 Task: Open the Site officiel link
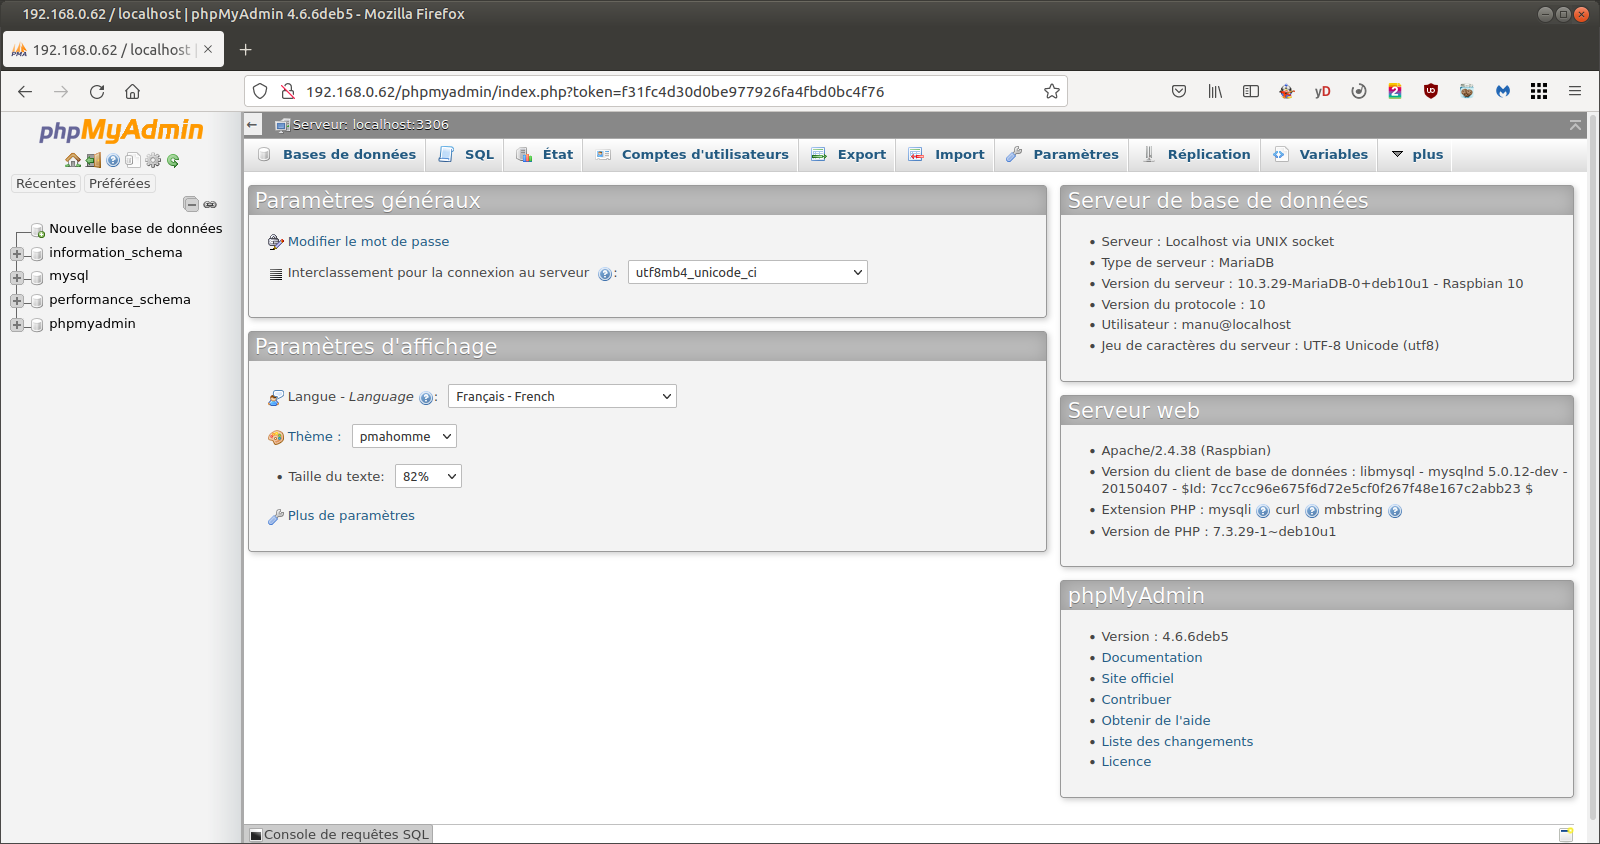tap(1137, 678)
